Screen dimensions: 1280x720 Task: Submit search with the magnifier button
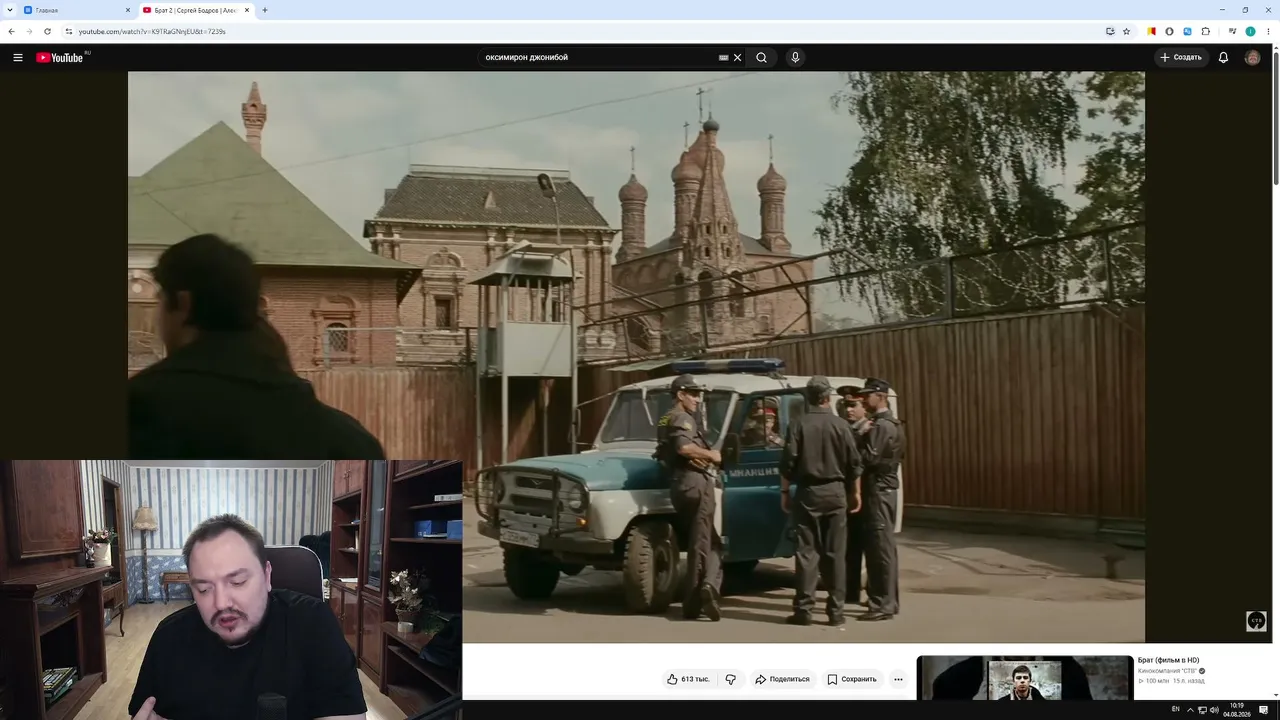761,57
